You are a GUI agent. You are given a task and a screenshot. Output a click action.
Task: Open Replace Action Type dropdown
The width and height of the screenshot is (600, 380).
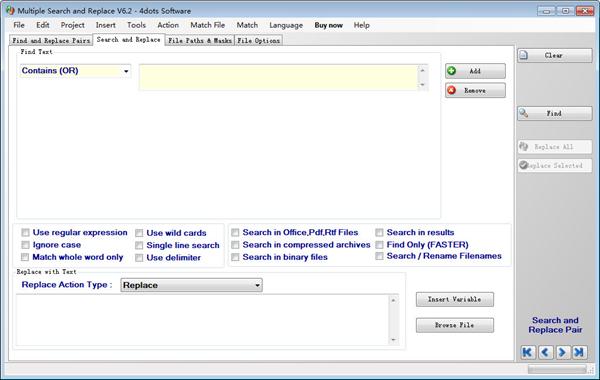coord(191,285)
